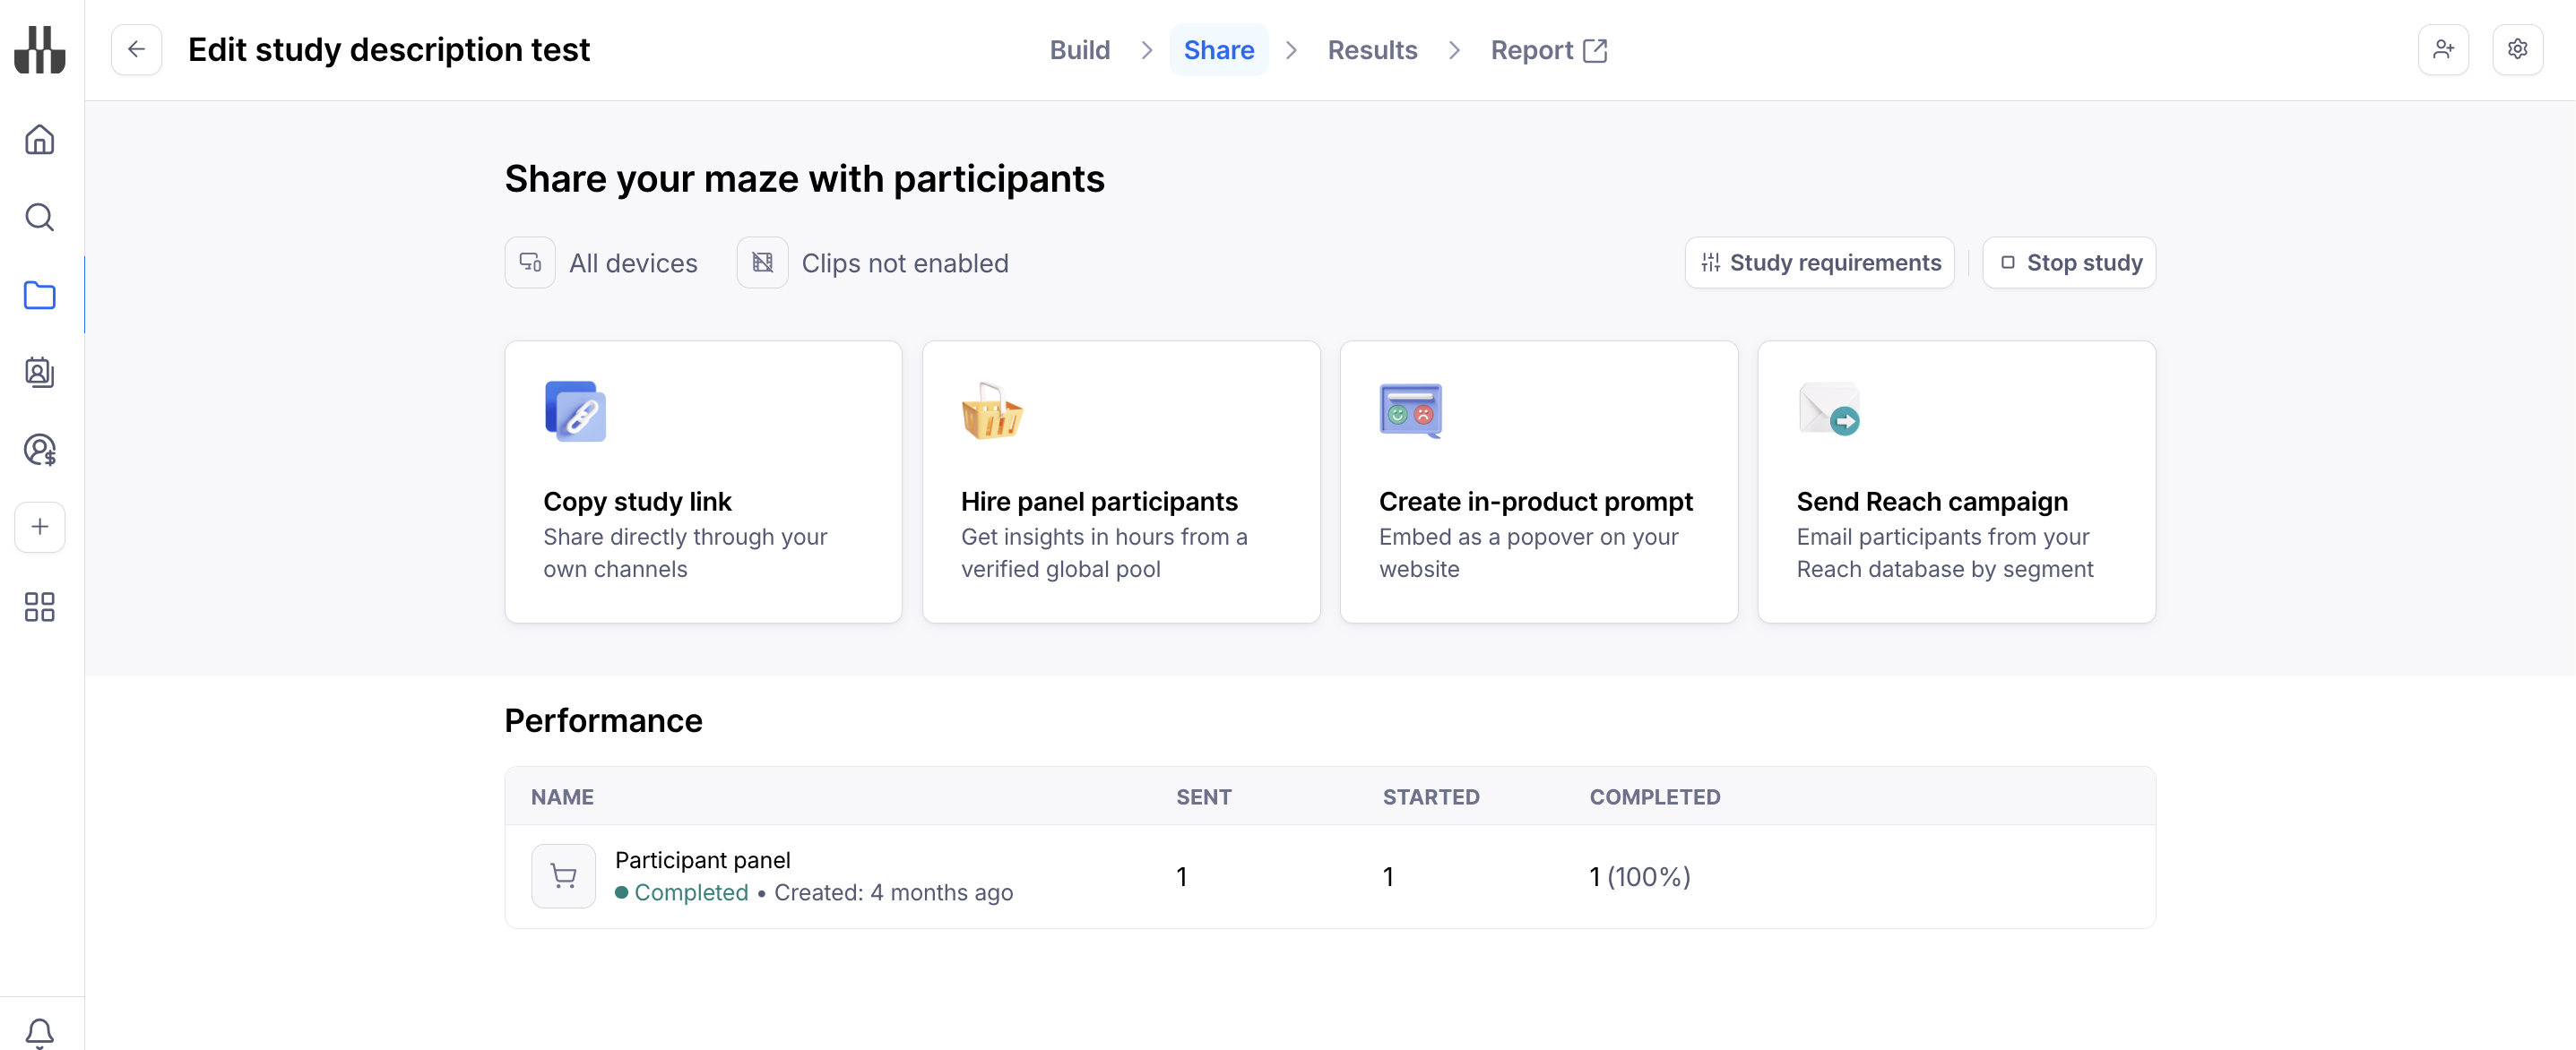Viewport: 2576px width, 1050px height.
Task: Click the back arrow button
Action: pyautogui.click(x=137, y=50)
